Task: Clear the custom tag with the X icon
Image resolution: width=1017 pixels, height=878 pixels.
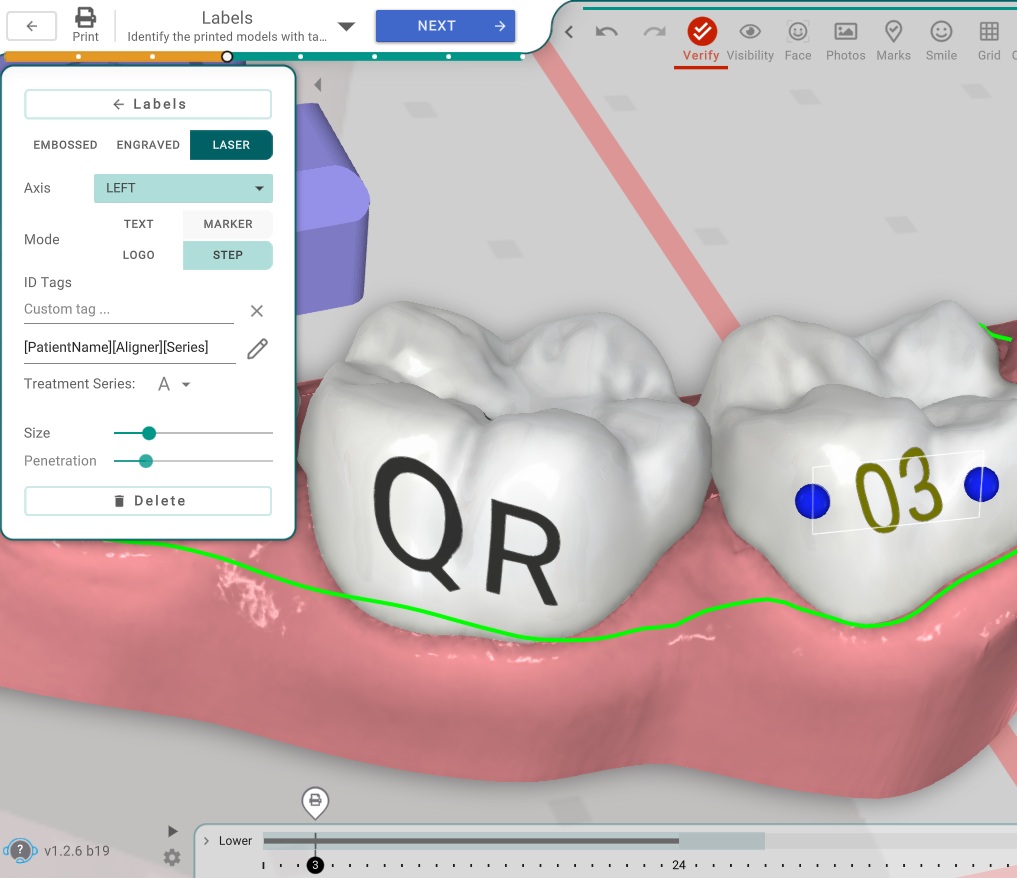Action: [x=257, y=311]
